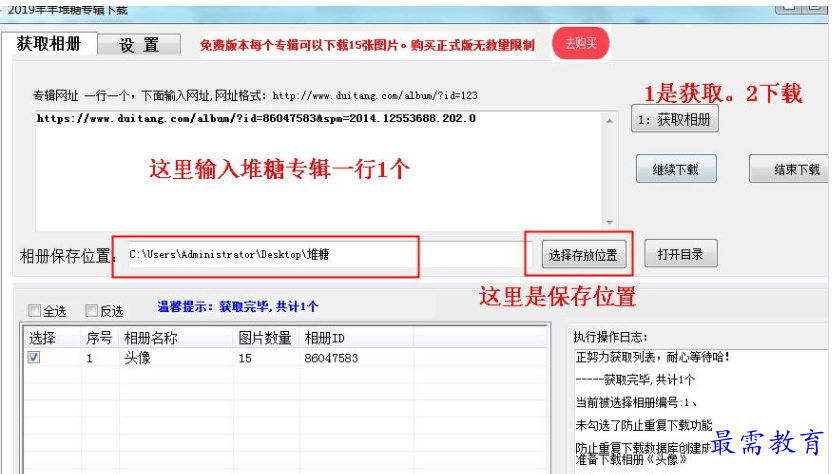This screenshot has width=832, height=474.
Task: Click the URL box scroll down arrow
Action: point(610,222)
